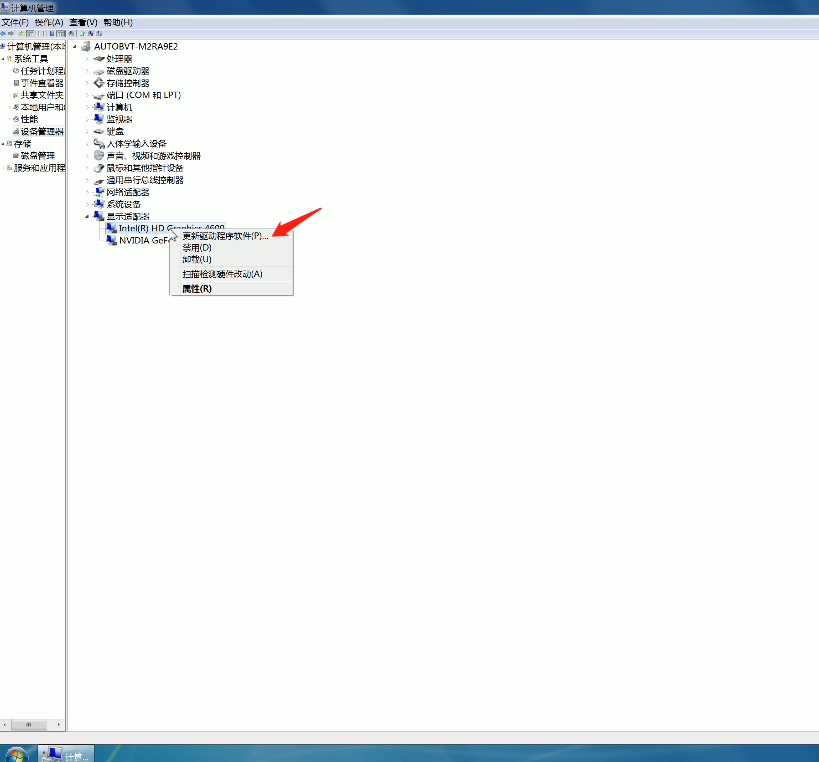Select the 鼠标和其他指针设备 label
The image size is (819, 762).
(145, 168)
